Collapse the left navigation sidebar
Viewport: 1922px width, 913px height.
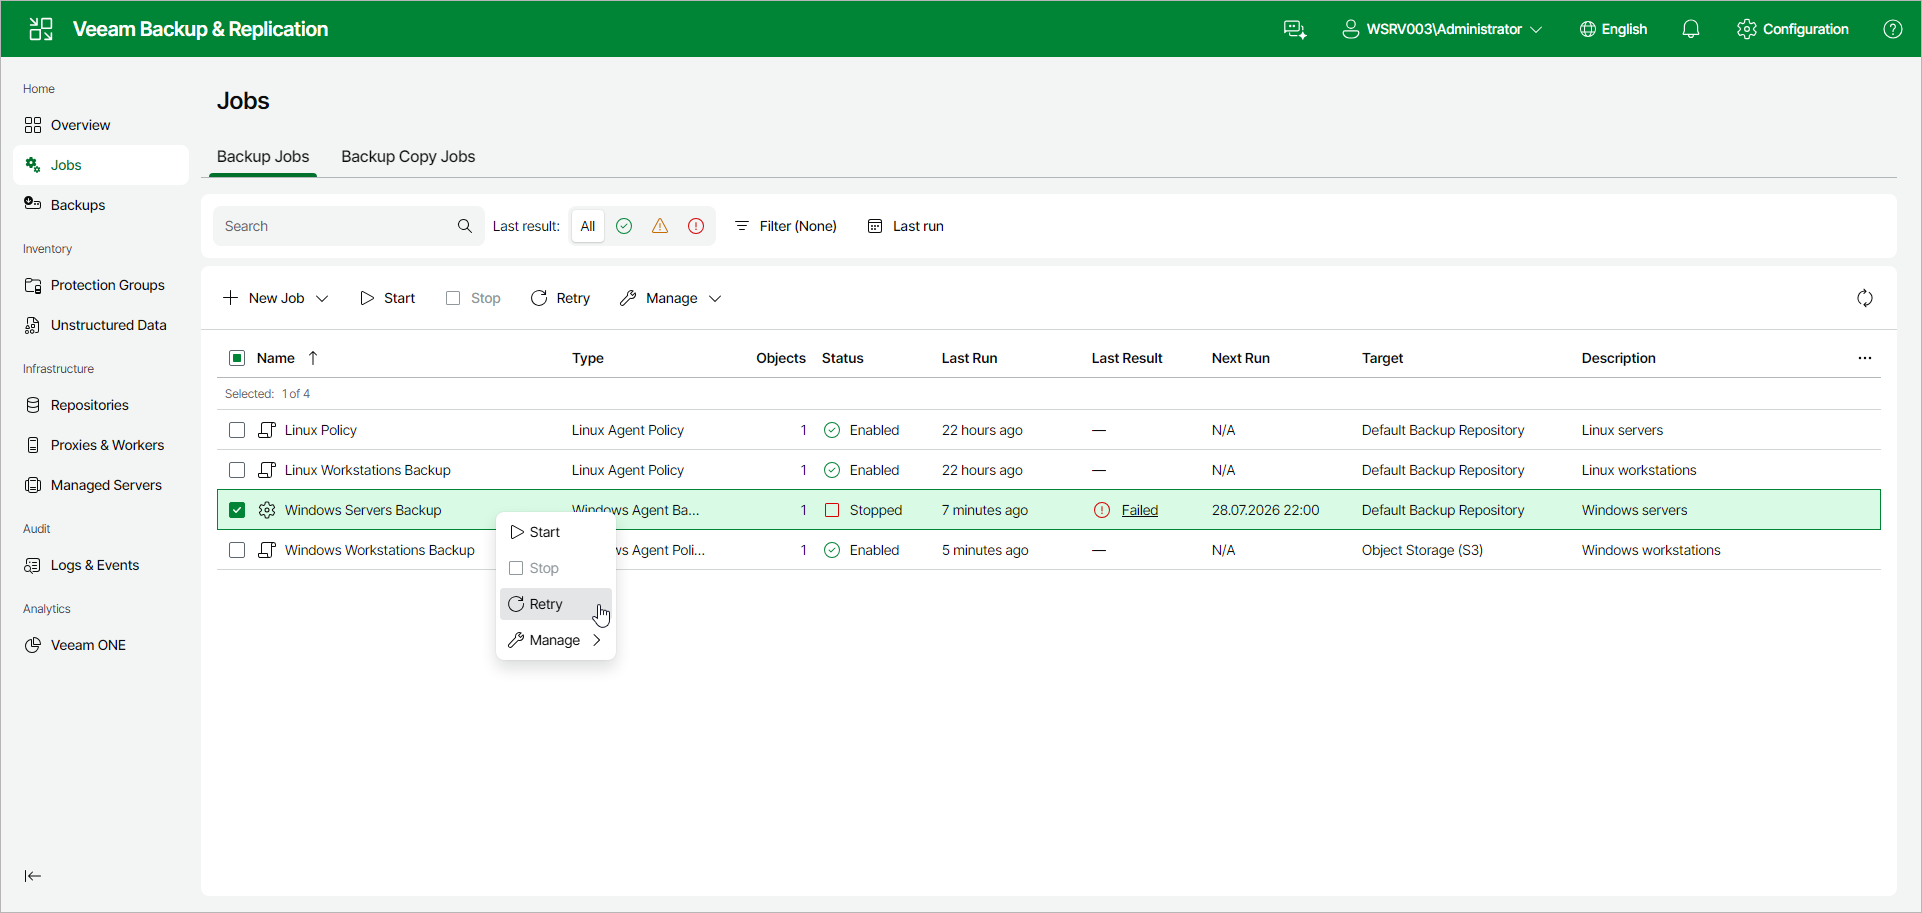coord(33,876)
